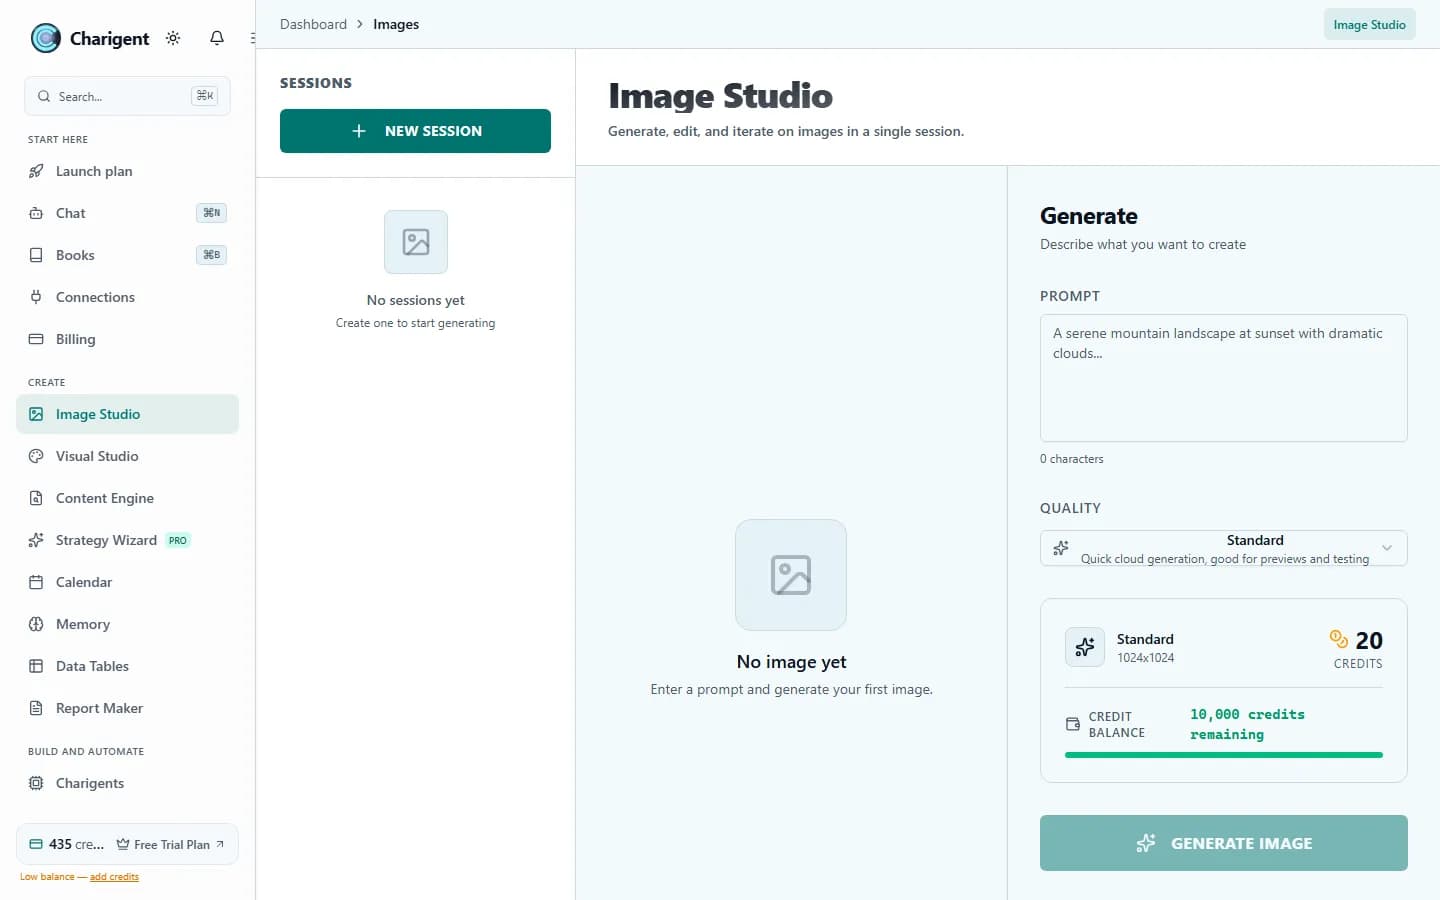Click the sparkle icon in Quality dropdown

[1061, 548]
